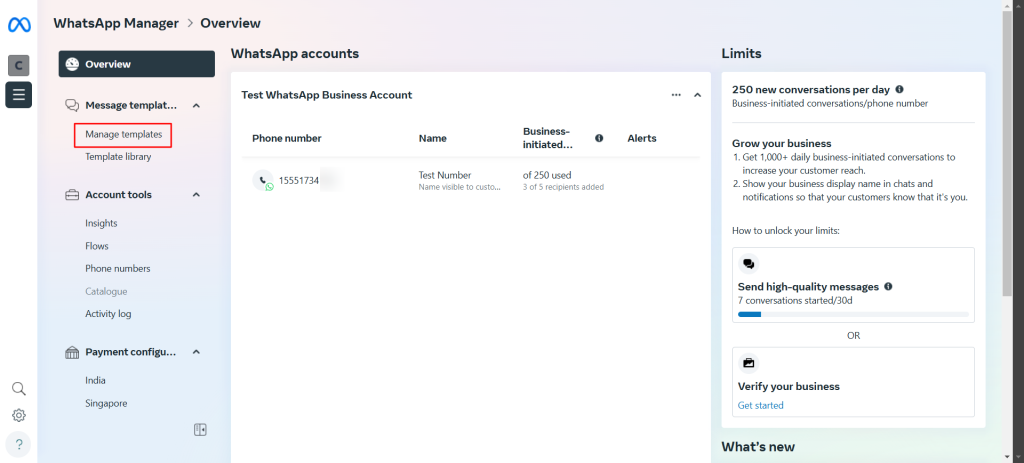The image size is (1024, 463).
Task: Click the 'of 250 used' cell
Action: point(547,175)
